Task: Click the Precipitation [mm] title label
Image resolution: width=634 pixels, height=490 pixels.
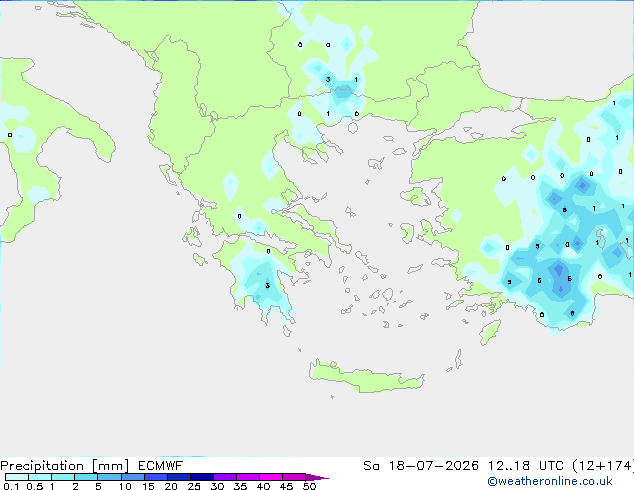Action: (64, 466)
